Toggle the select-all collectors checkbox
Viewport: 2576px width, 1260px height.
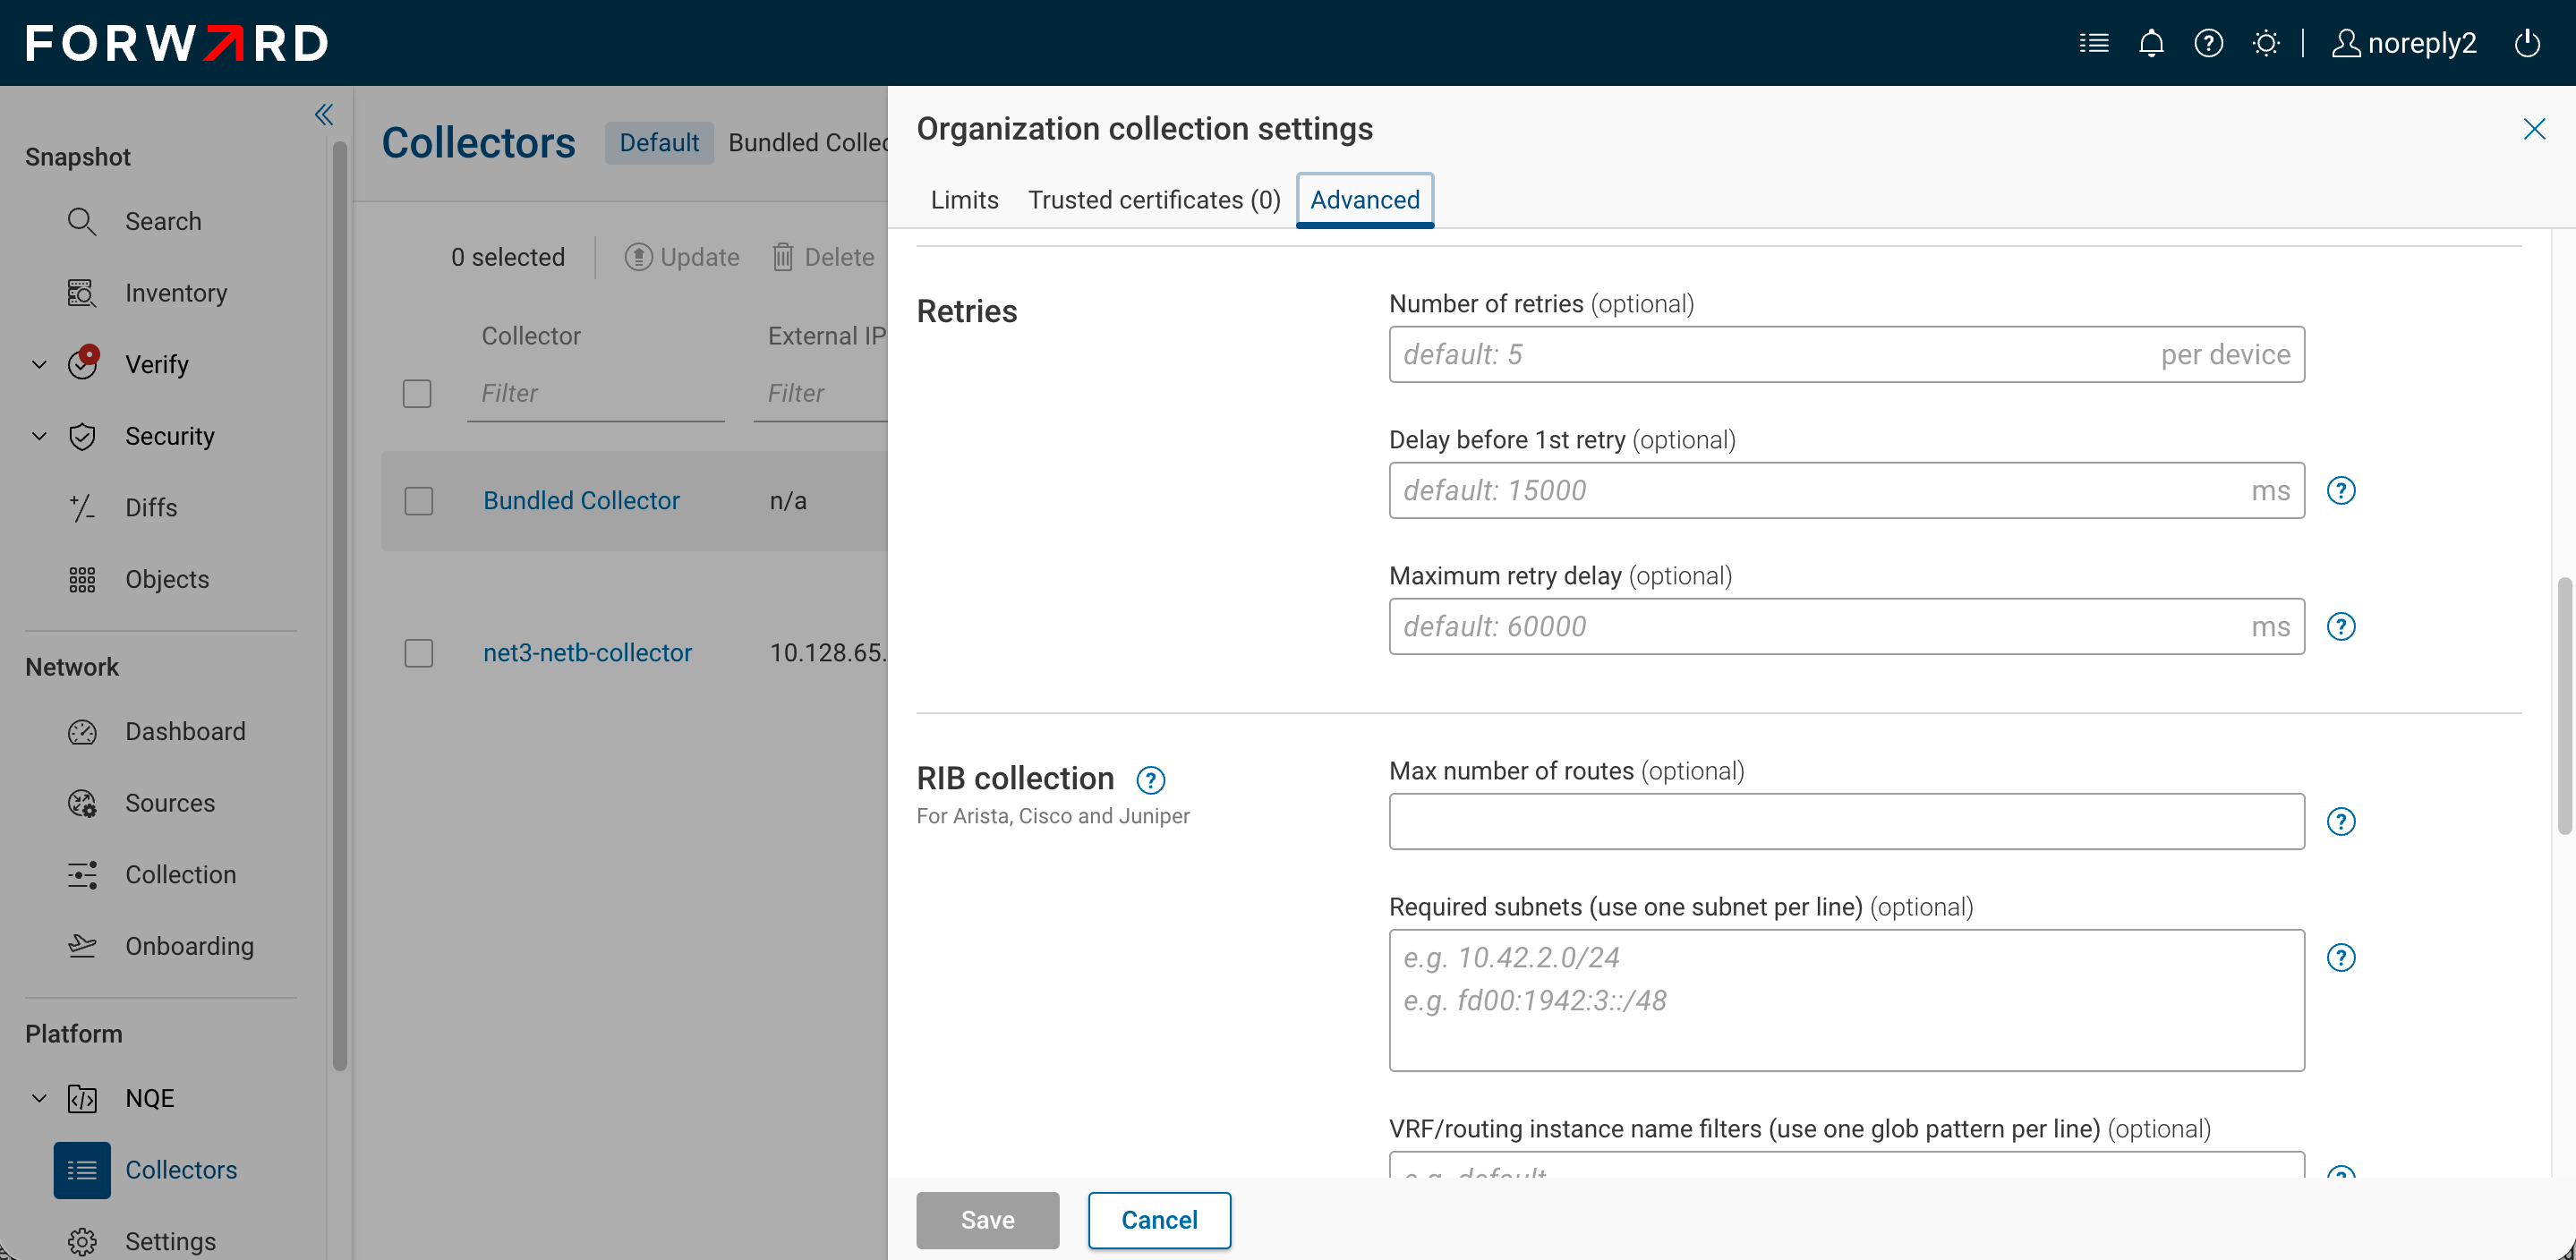pos(417,393)
